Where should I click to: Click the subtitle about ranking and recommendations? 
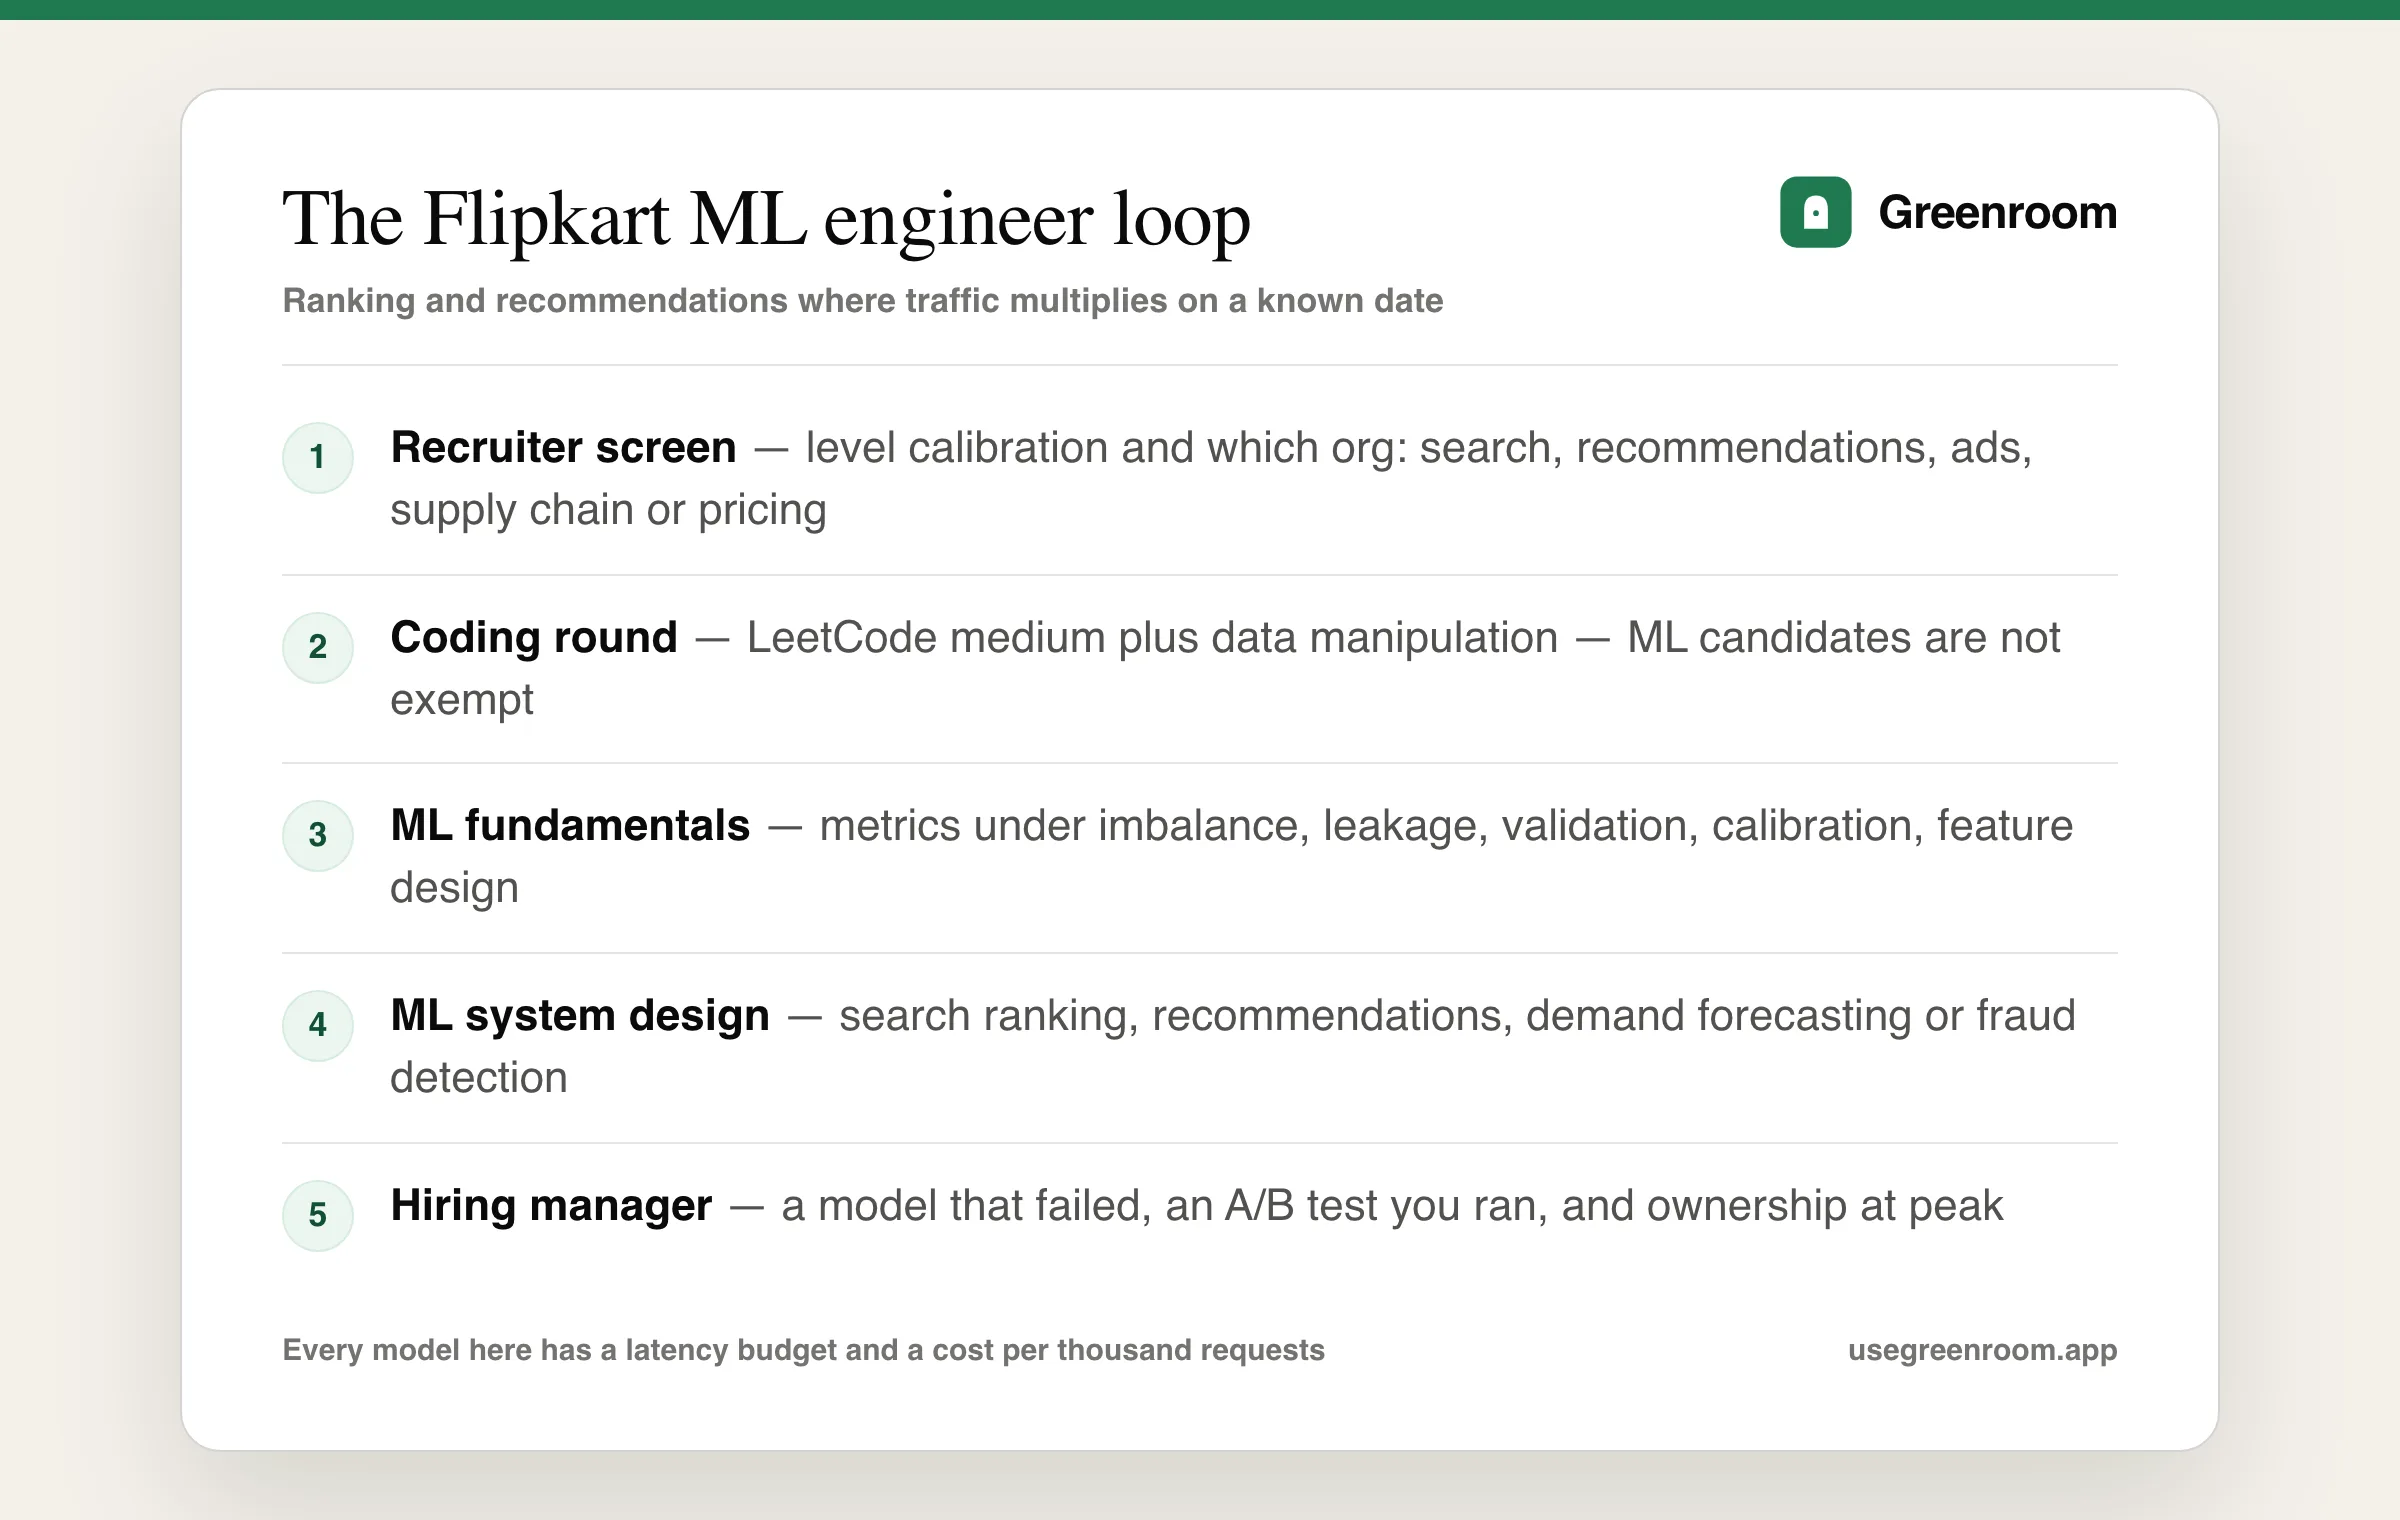tap(863, 301)
